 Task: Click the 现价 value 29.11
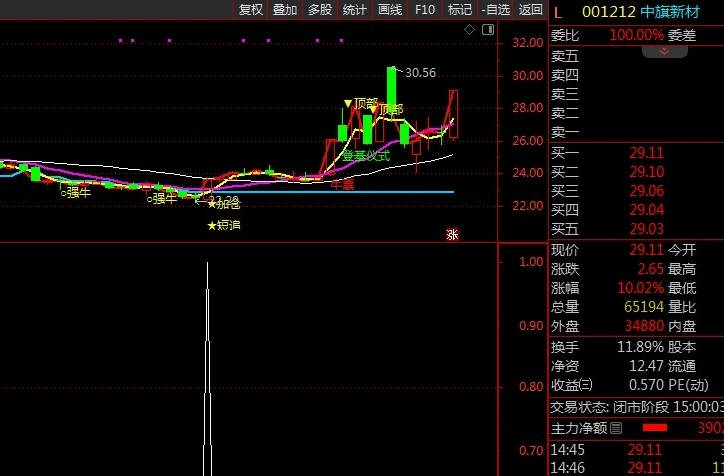pyautogui.click(x=647, y=250)
